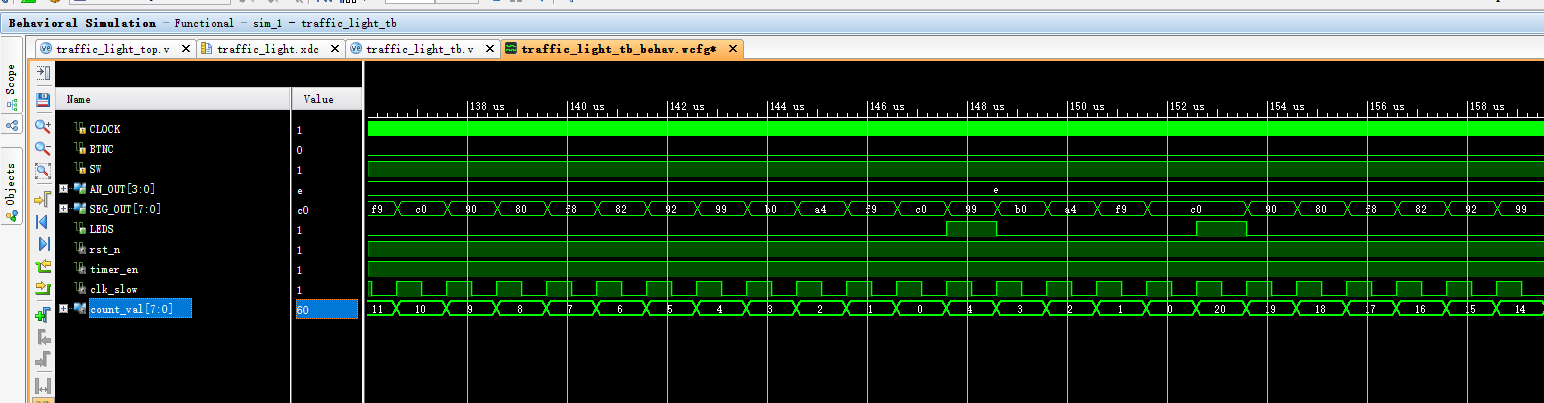Select the LEDS signal
The image size is (1544, 403).
pyautogui.click(x=101, y=229)
